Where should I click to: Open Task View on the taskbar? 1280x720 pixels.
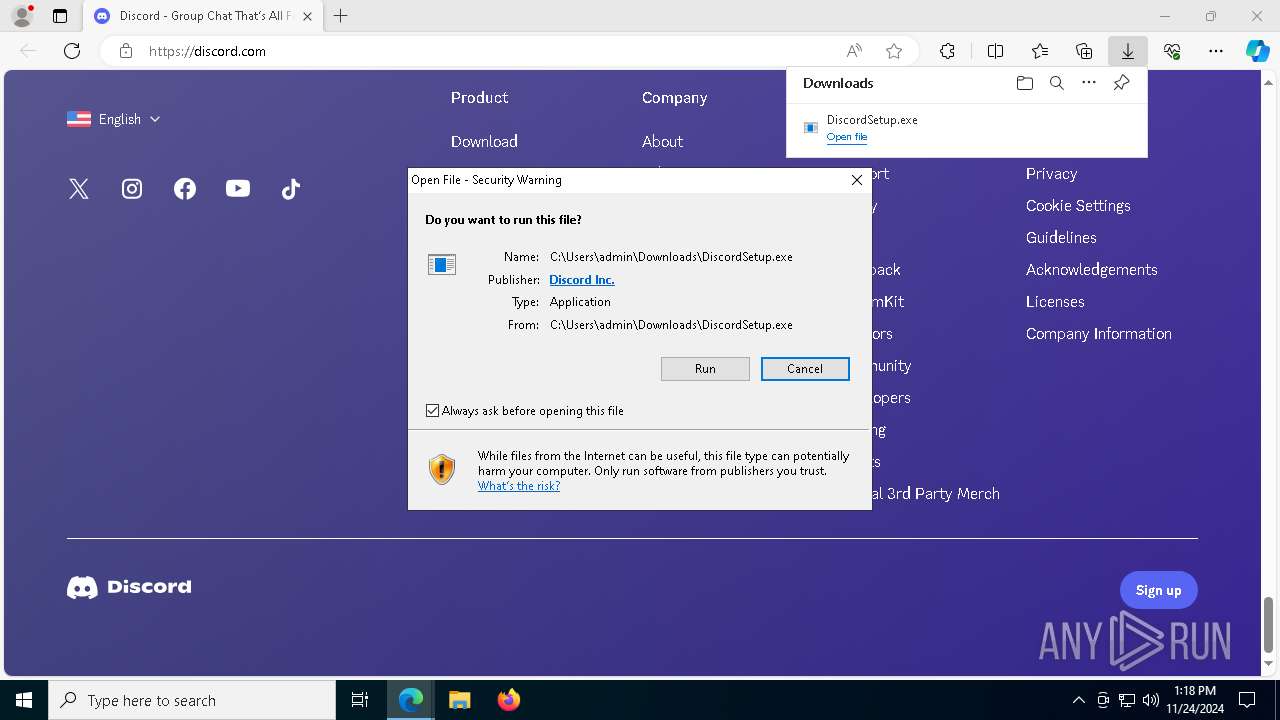tap(360, 700)
